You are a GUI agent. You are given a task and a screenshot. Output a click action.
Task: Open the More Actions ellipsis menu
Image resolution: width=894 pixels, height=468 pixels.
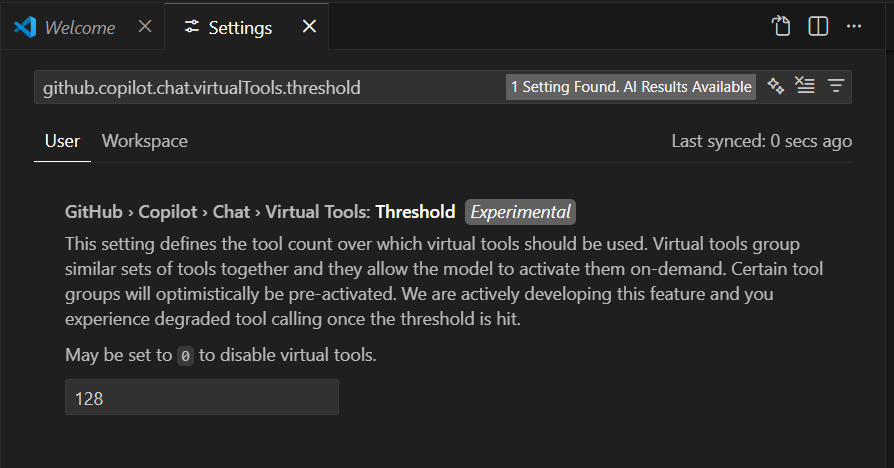(853, 27)
